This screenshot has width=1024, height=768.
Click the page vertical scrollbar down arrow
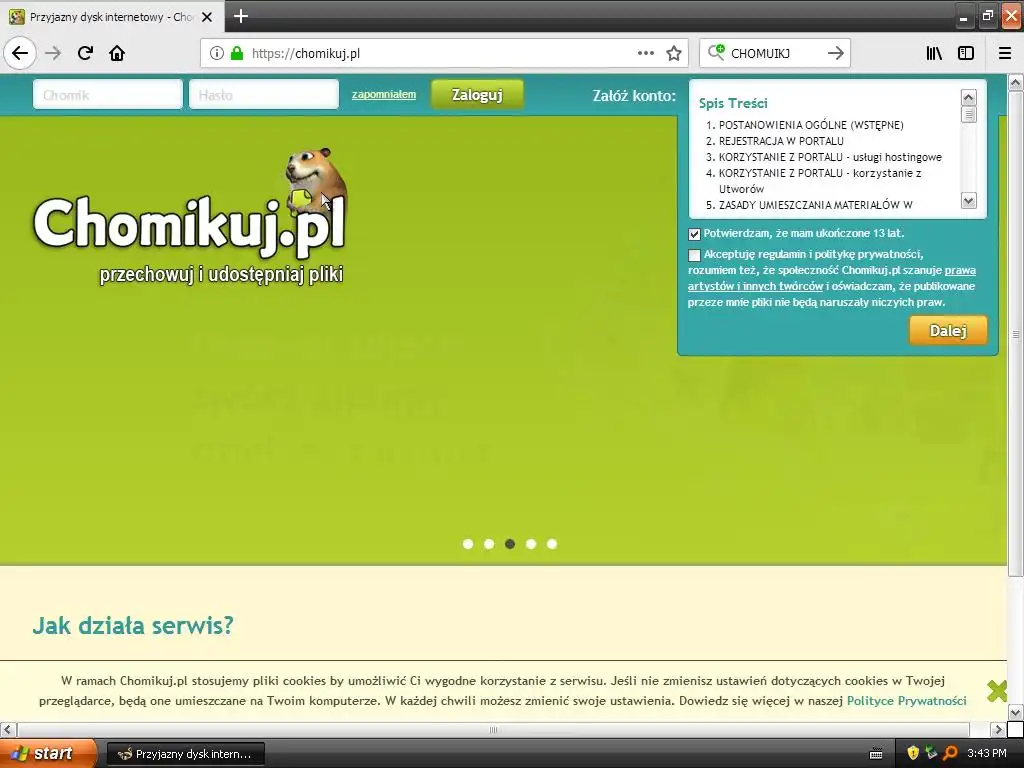point(1016,712)
